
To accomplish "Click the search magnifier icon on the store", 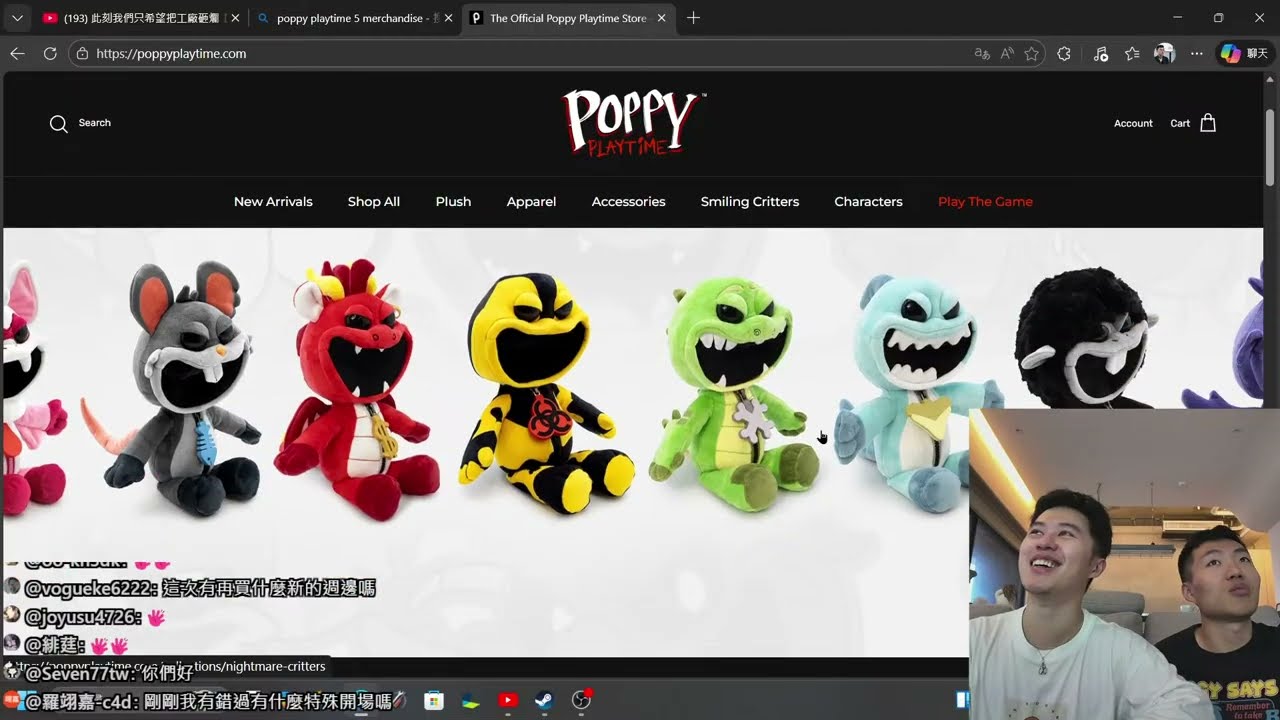I will 59,123.
